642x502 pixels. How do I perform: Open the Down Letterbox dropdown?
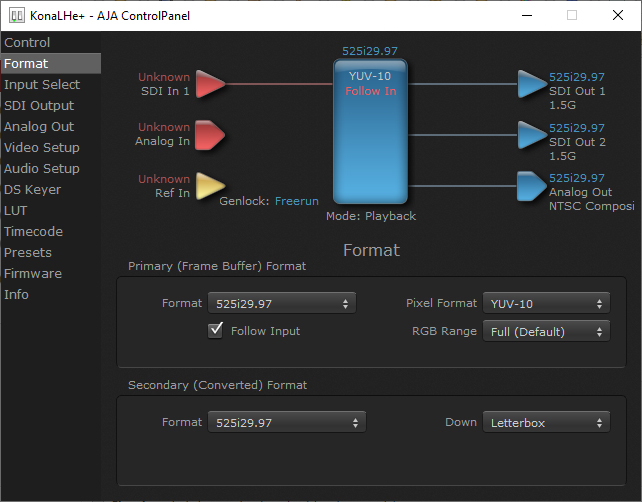(547, 422)
